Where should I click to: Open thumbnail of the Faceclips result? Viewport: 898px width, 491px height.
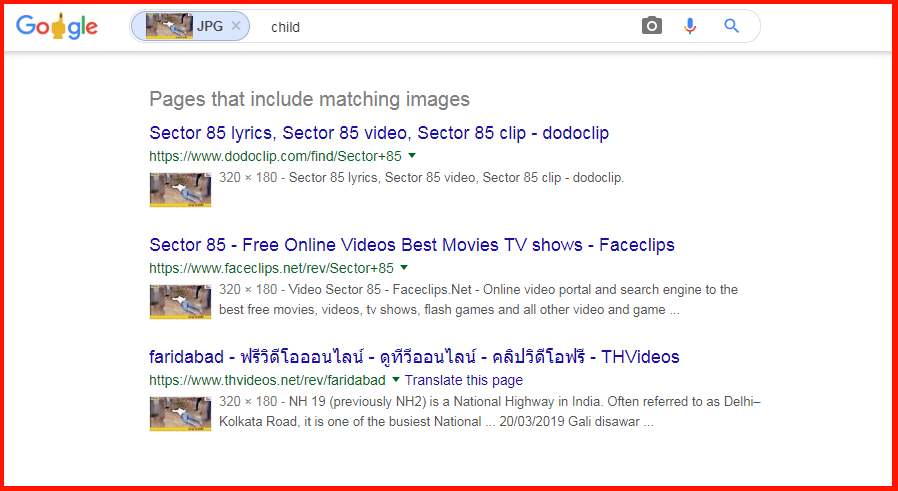(x=180, y=302)
